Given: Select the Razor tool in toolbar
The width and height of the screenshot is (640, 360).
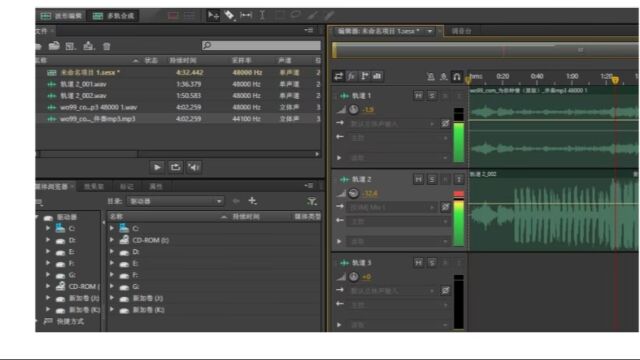Looking at the screenshot, I should 229,16.
